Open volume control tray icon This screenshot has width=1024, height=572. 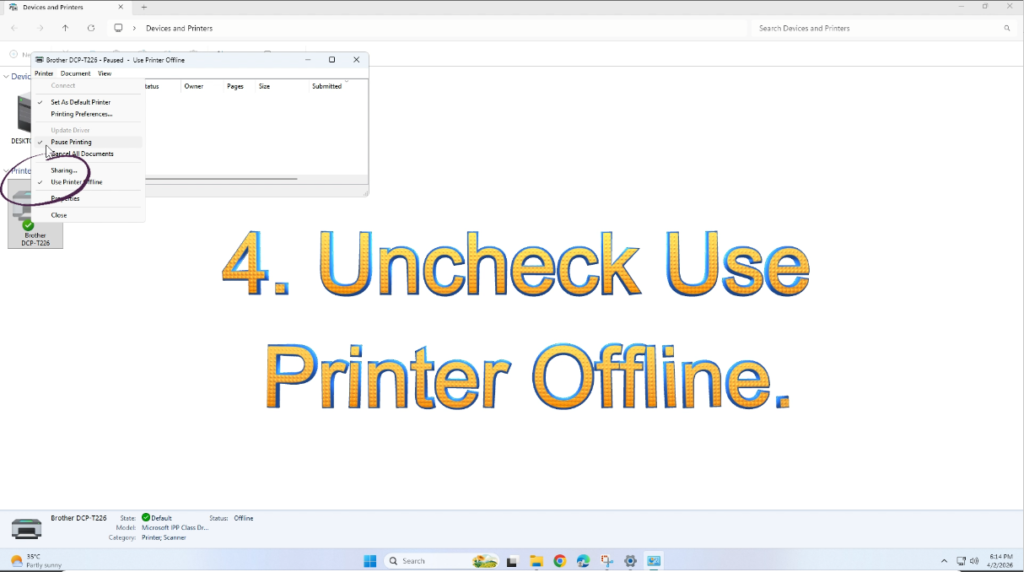click(x=974, y=561)
